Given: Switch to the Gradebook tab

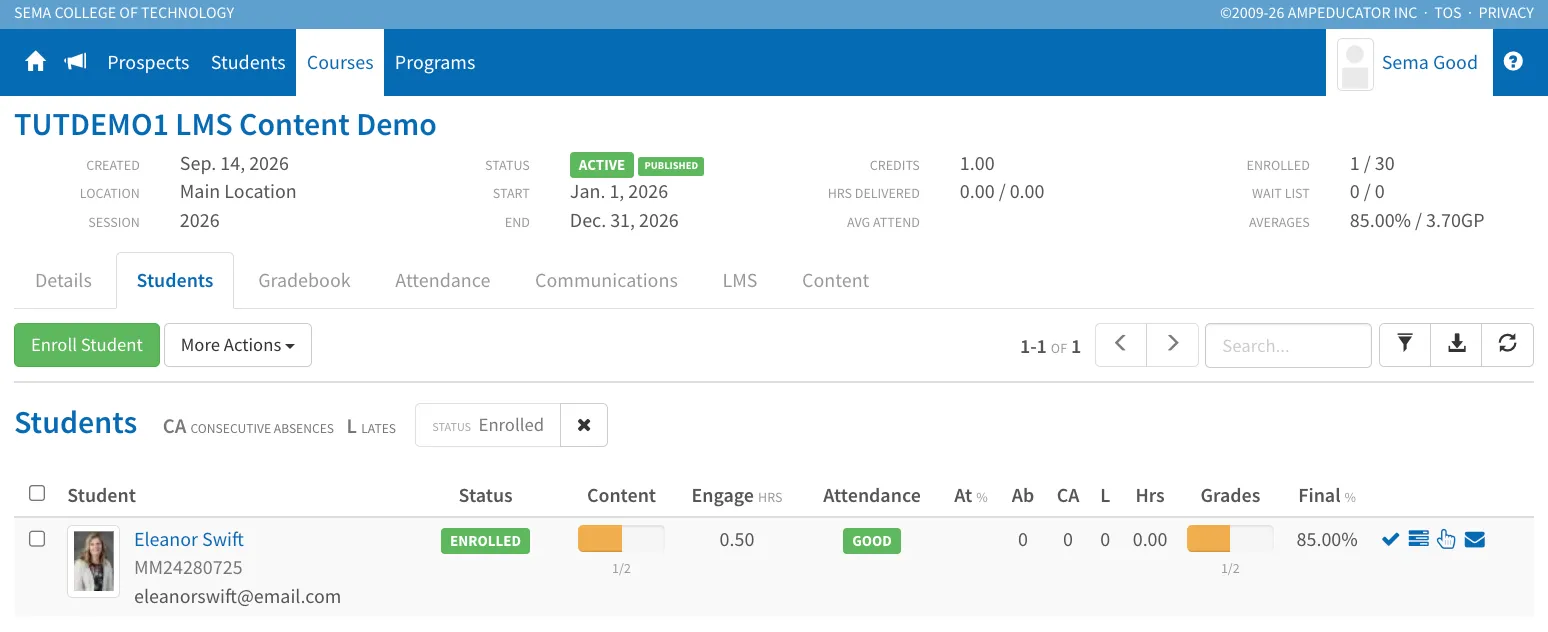Looking at the screenshot, I should pos(304,281).
